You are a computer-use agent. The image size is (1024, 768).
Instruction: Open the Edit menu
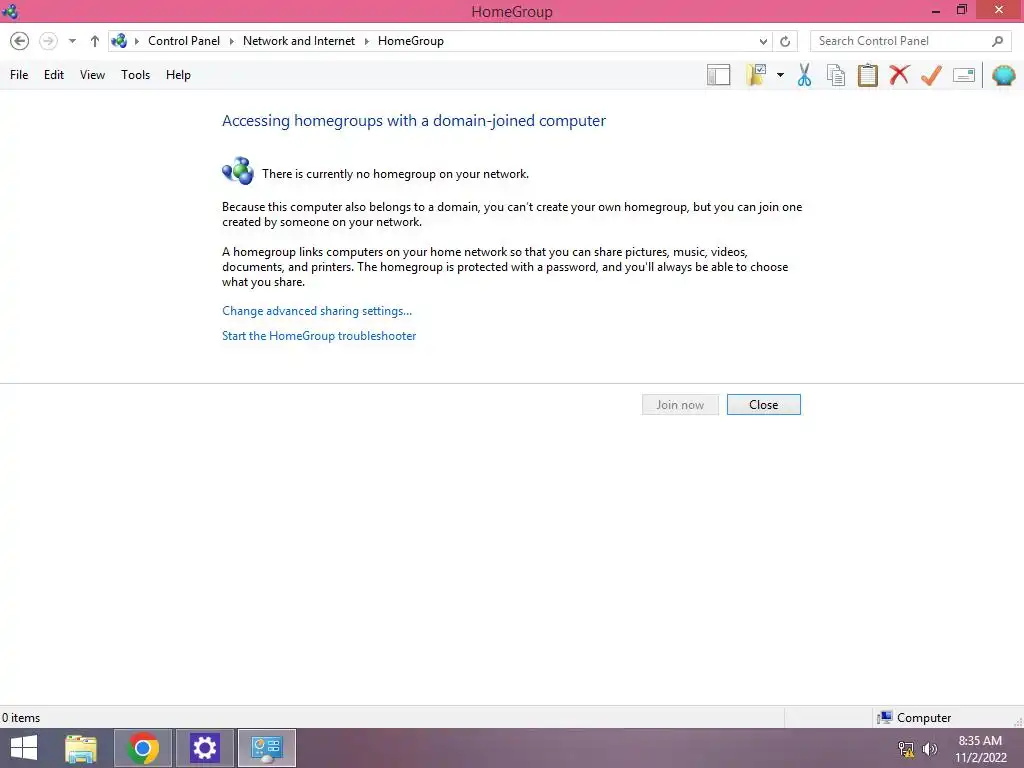[x=54, y=75]
